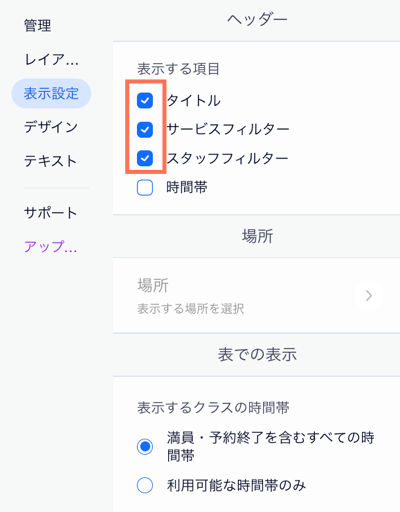Open the テキスト tab
Screen dimensions: 400x512
pyautogui.click(x=51, y=161)
